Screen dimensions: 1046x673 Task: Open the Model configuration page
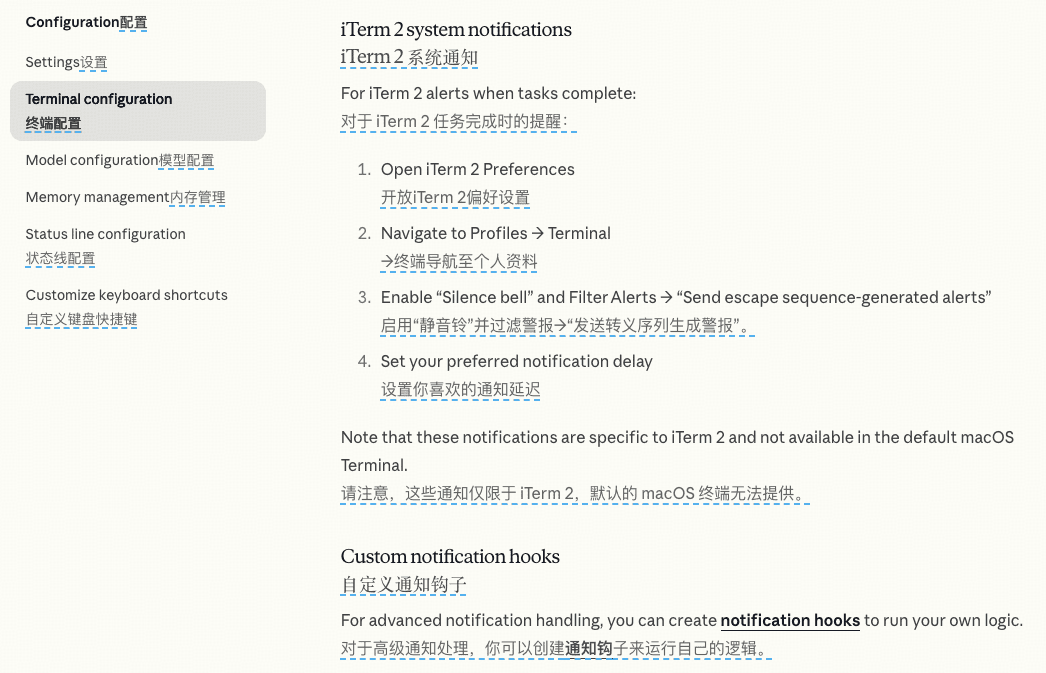pos(119,160)
